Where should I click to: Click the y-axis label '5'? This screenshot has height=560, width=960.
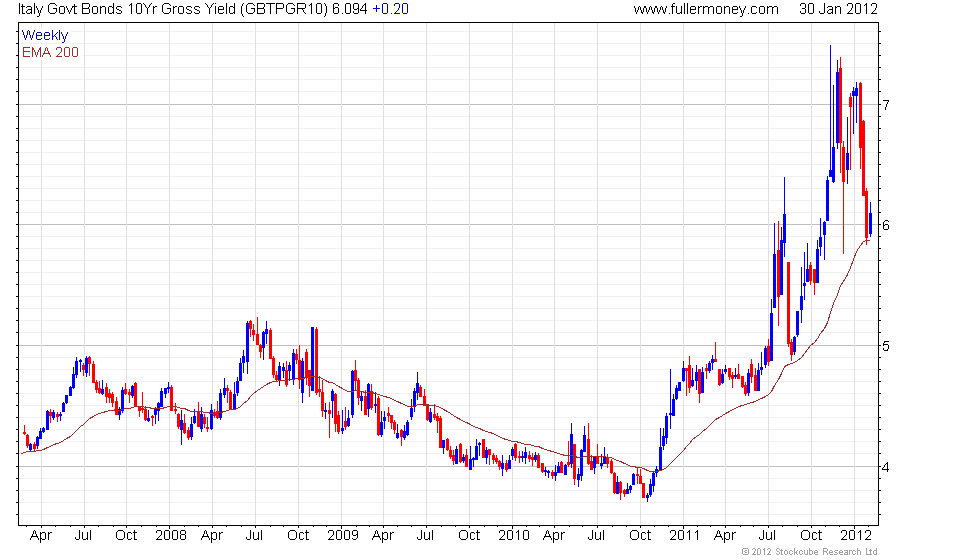coord(886,346)
